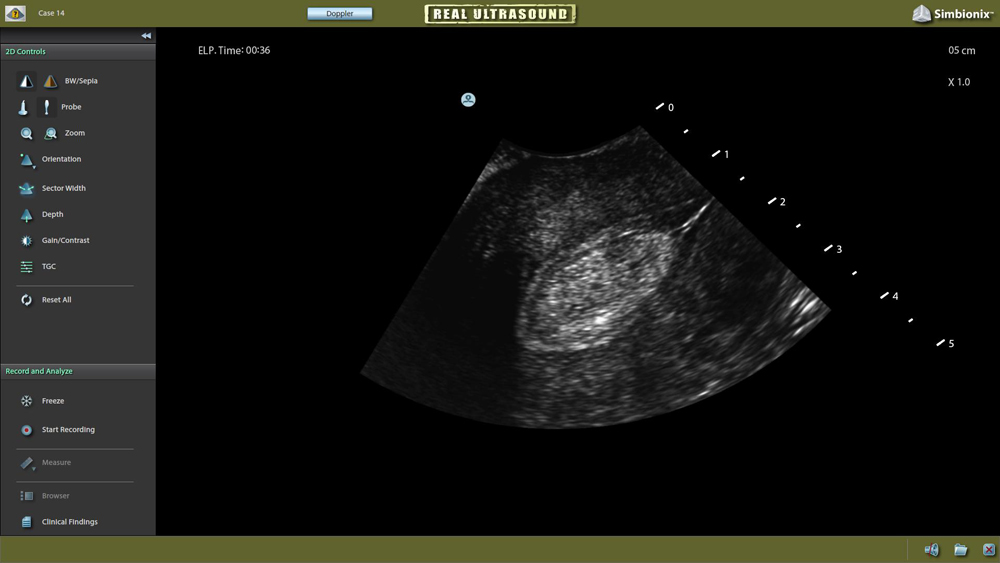
Task: Click the Orientation label
Action: click(61, 159)
